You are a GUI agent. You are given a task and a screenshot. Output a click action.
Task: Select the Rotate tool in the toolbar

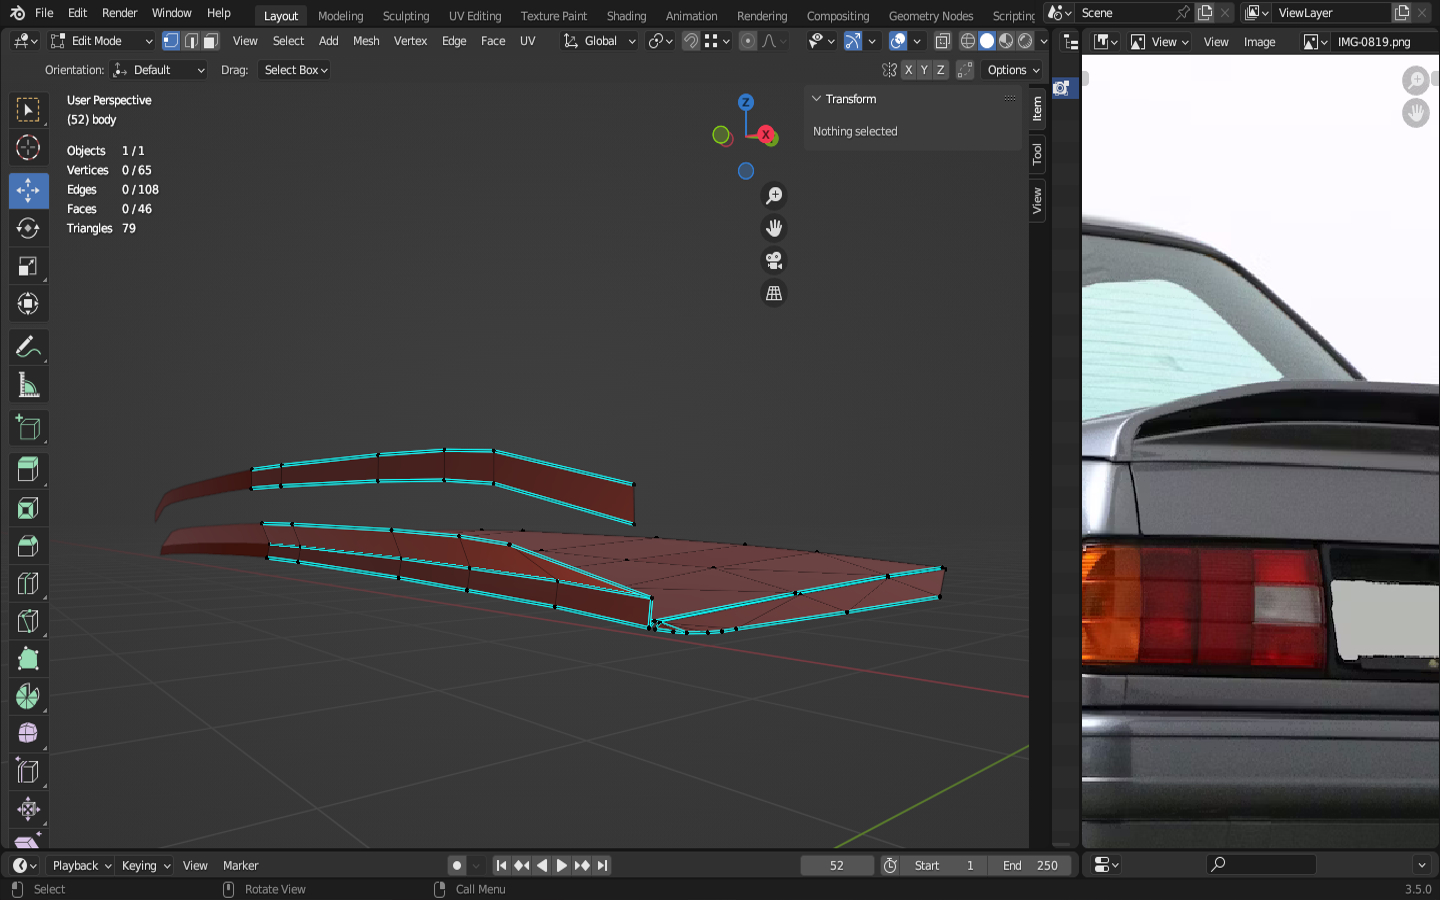pos(28,228)
